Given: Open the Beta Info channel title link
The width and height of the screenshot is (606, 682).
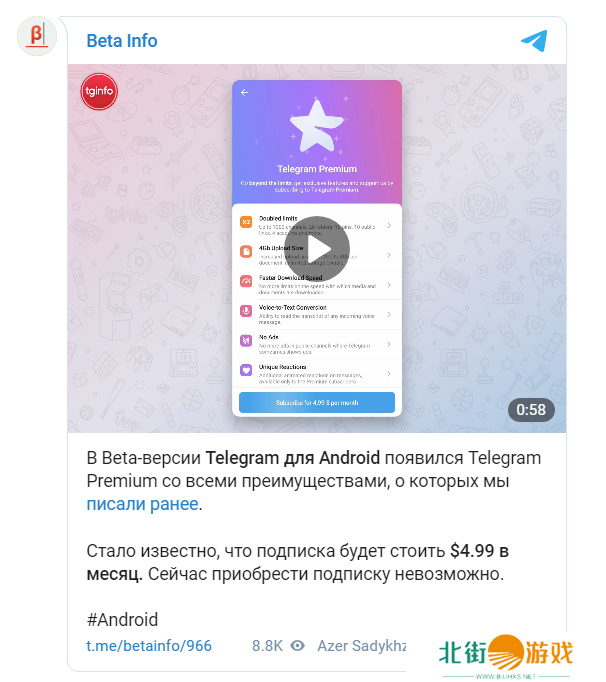Looking at the screenshot, I should [122, 41].
